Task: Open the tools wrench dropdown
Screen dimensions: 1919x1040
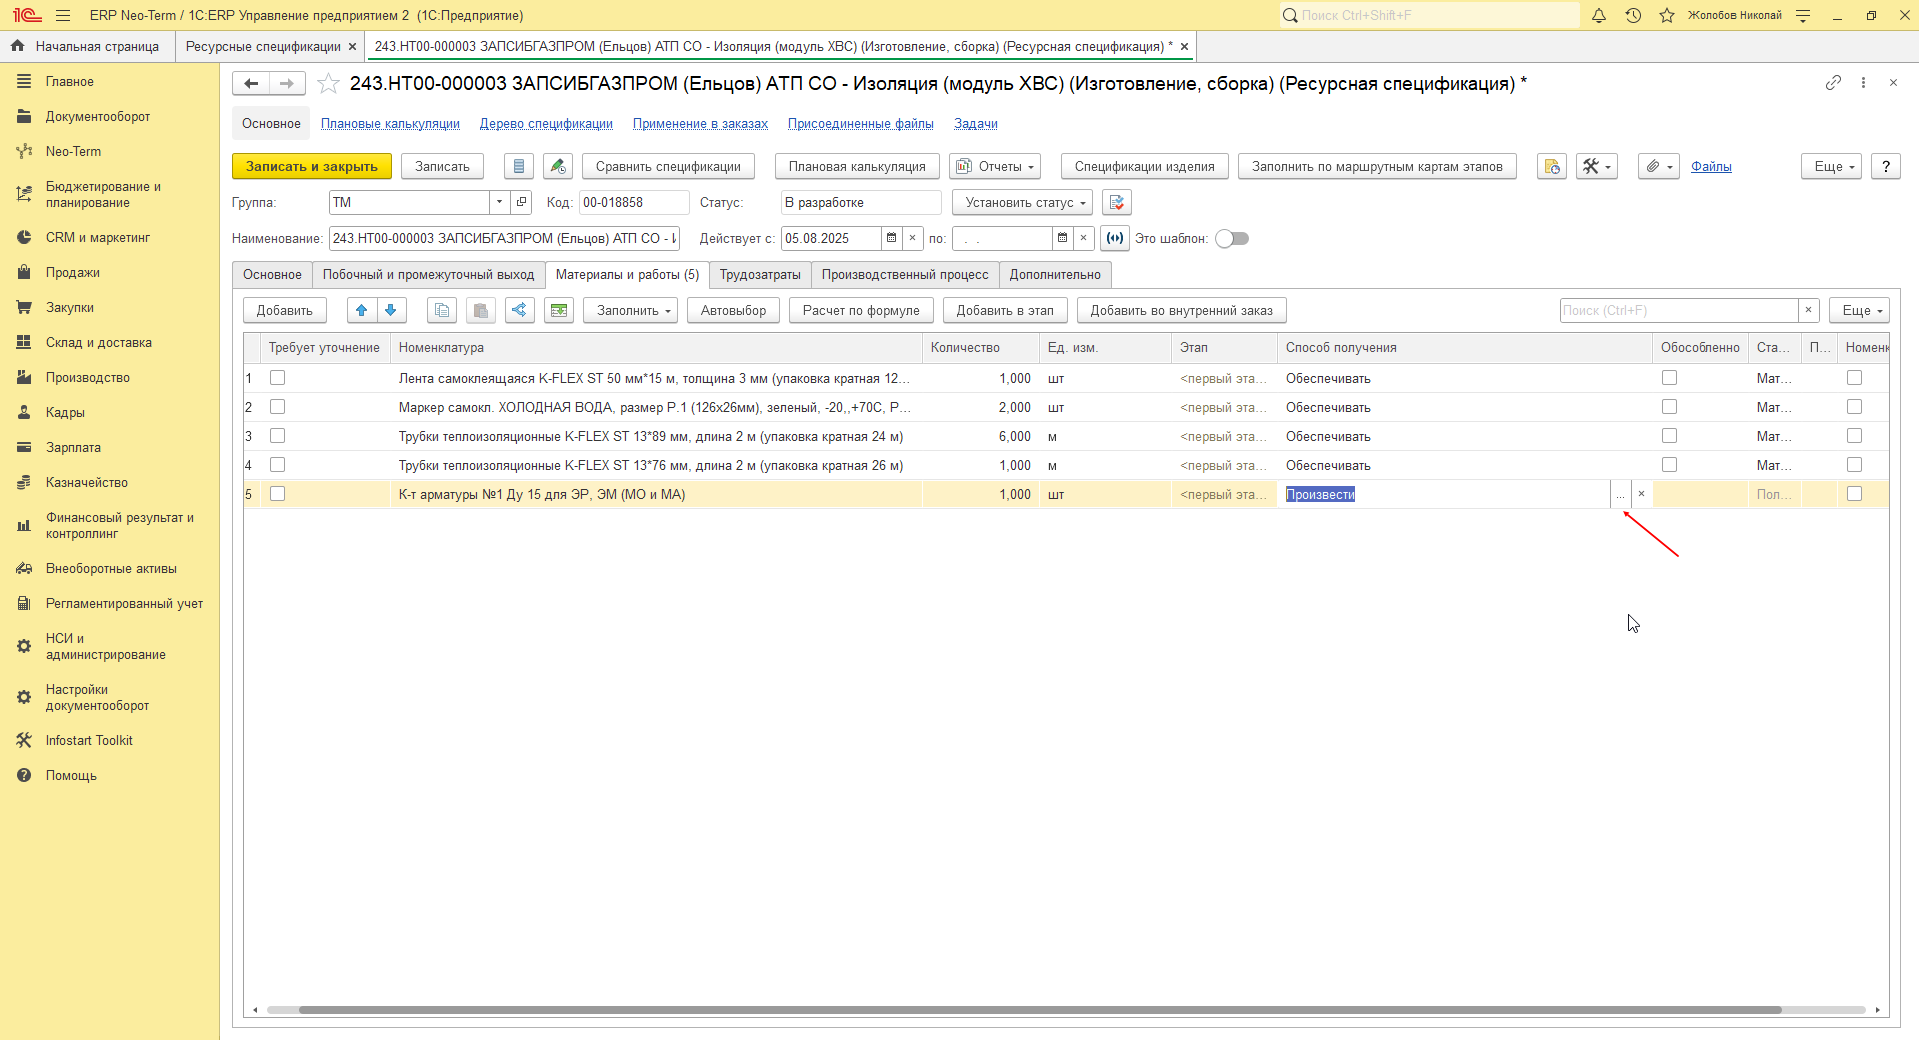Action: tap(1596, 166)
